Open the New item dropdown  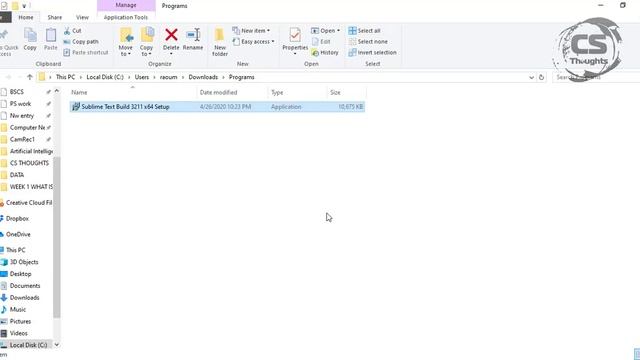point(251,31)
